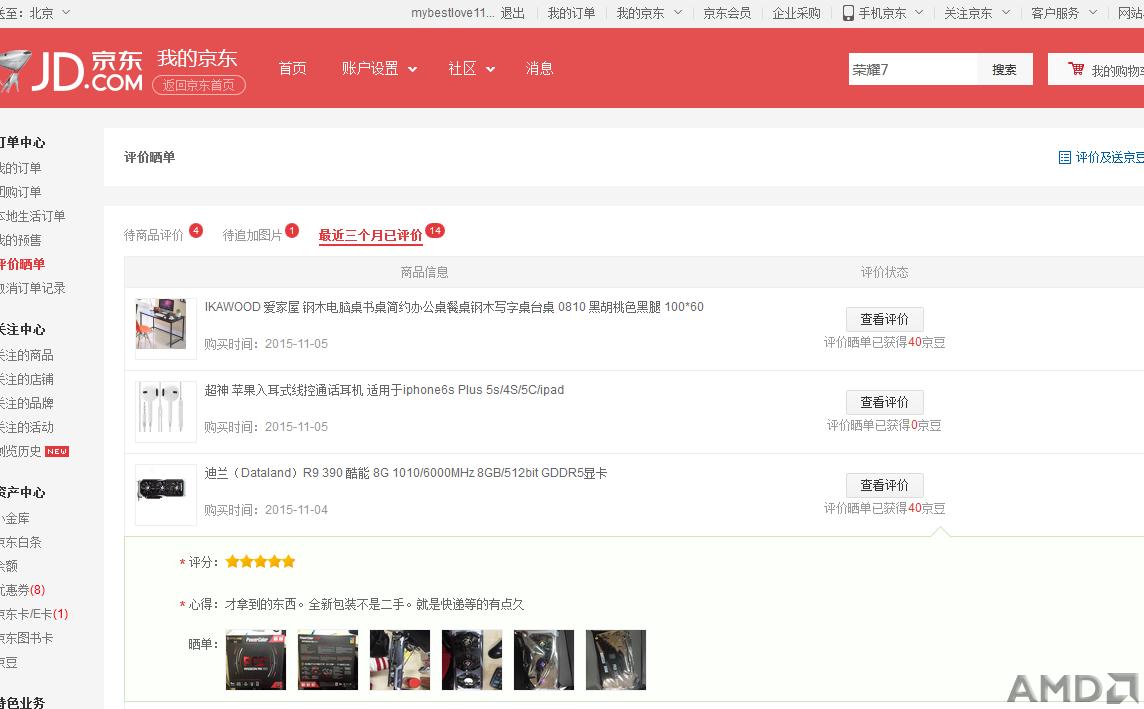Screen dimensions: 1144x709
Task: Click the JD.COM logo
Action: tap(72, 71)
